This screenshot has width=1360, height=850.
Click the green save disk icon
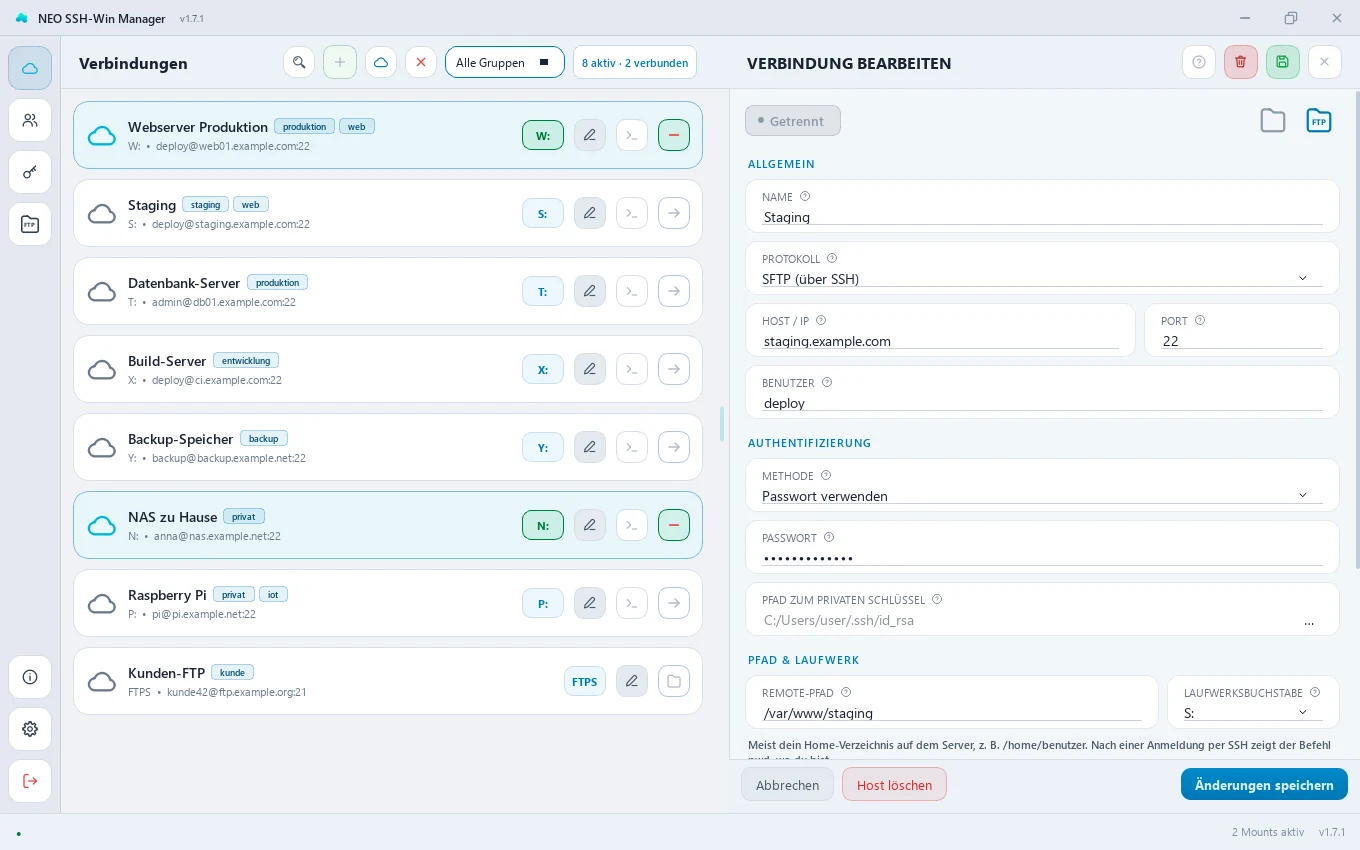point(1283,62)
